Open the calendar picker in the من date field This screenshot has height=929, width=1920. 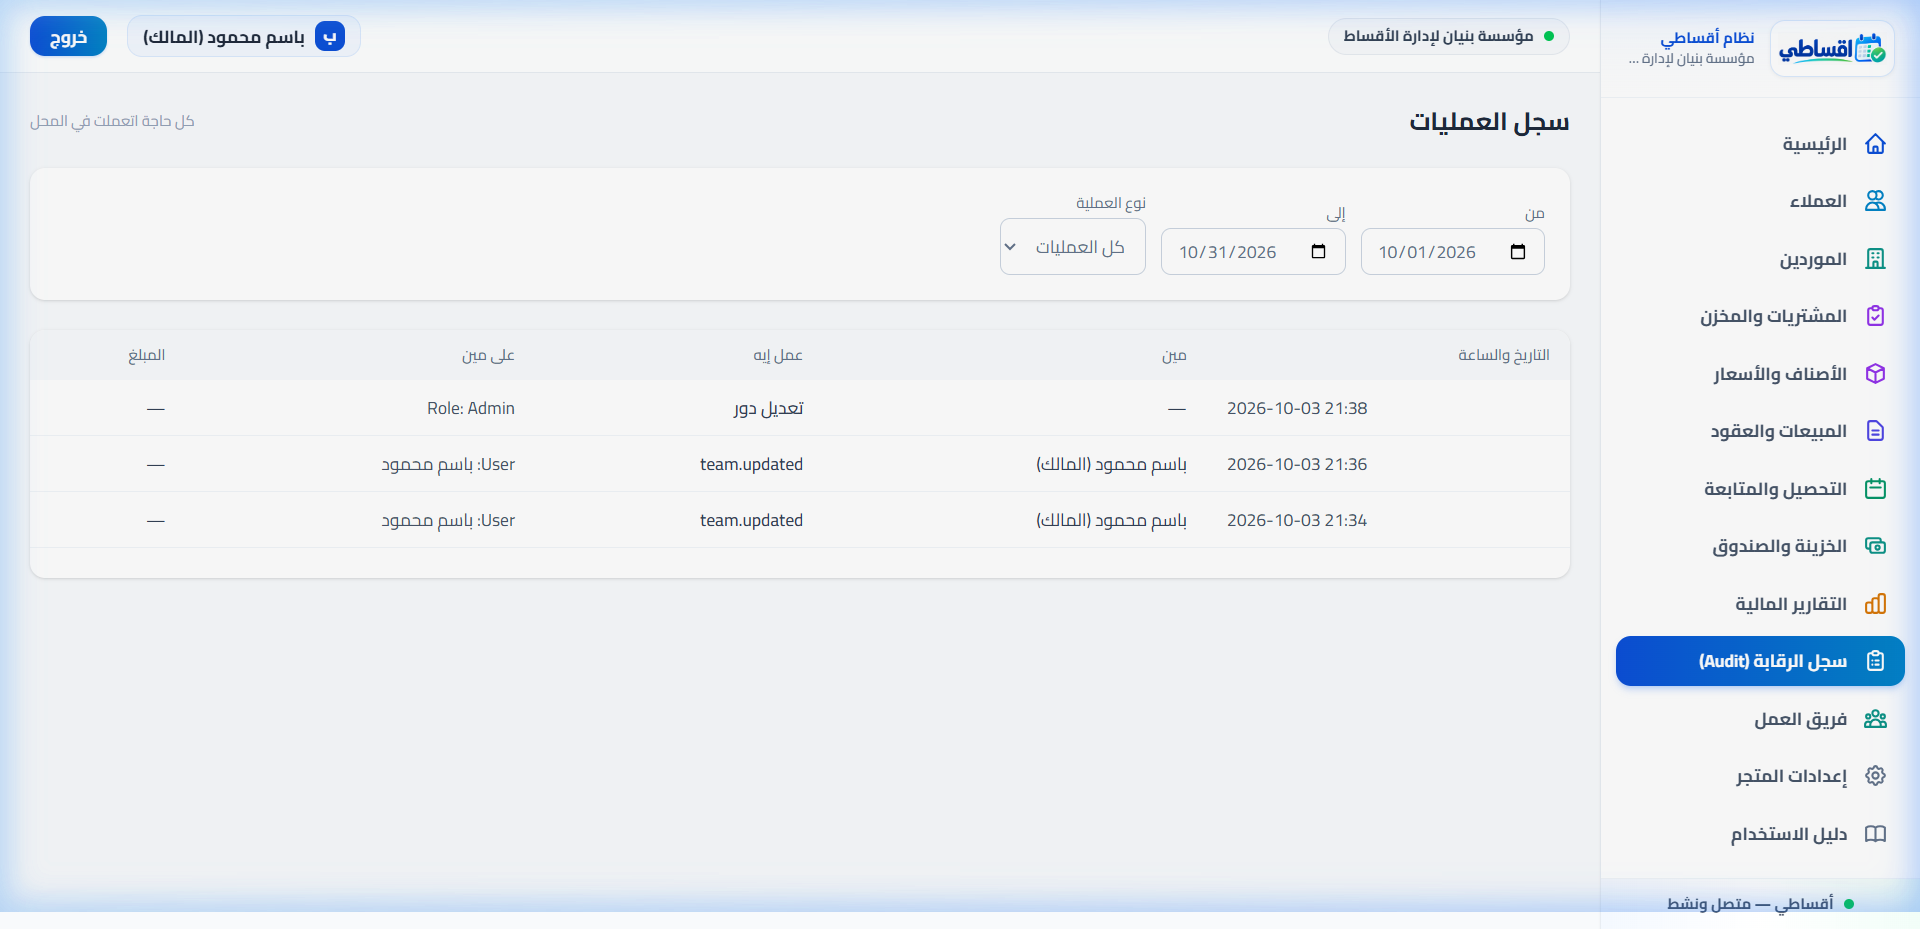point(1518,252)
